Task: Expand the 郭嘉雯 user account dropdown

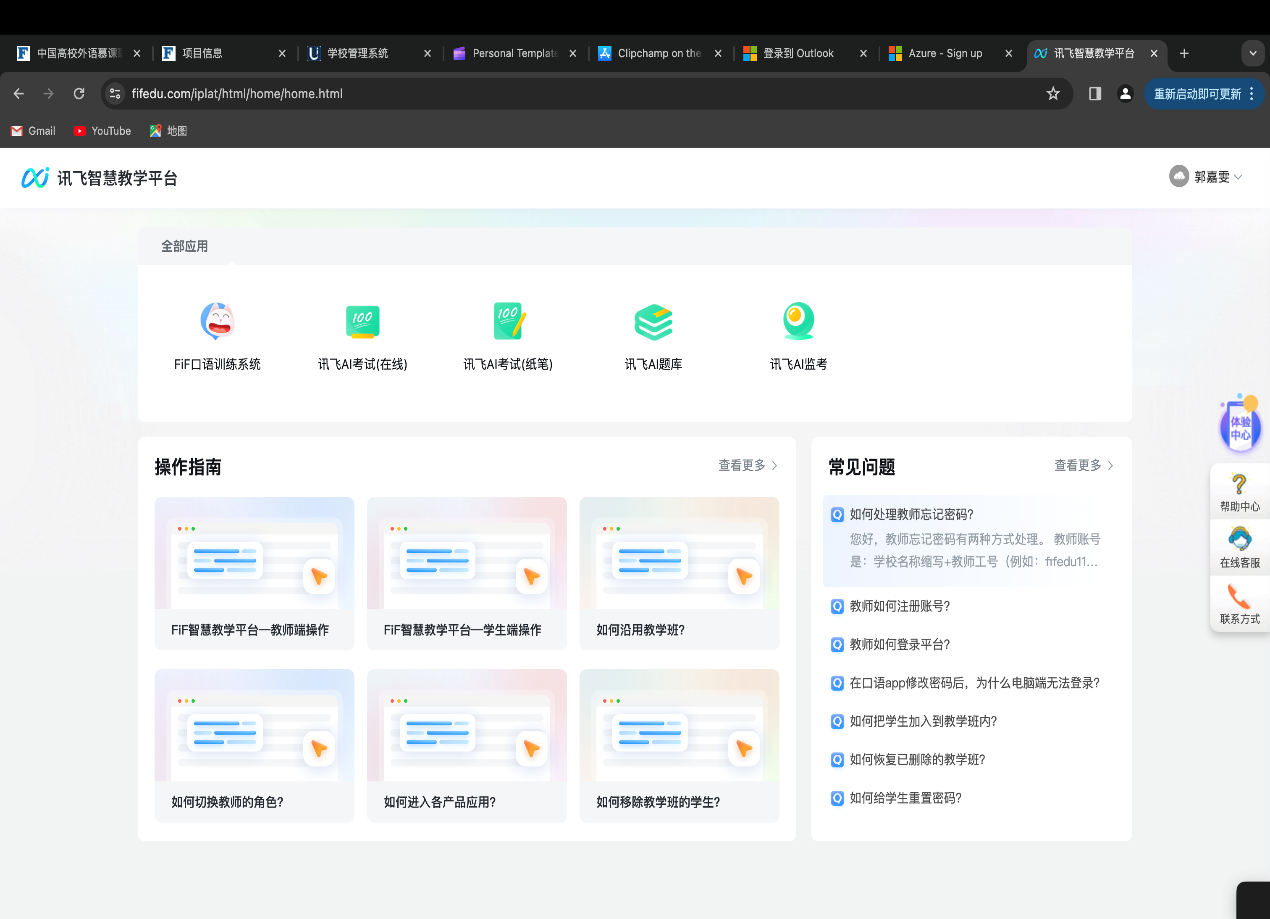Action: 1206,177
